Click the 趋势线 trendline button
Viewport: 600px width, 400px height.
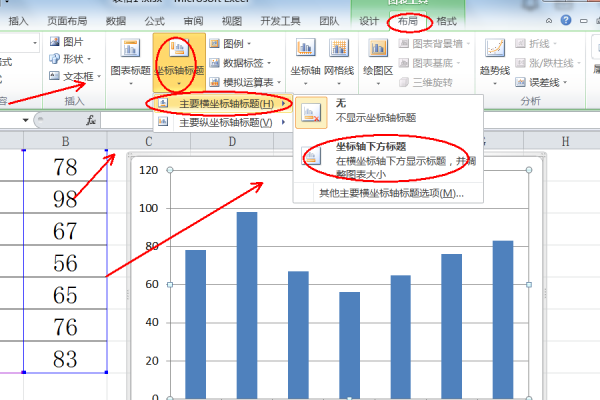495,61
